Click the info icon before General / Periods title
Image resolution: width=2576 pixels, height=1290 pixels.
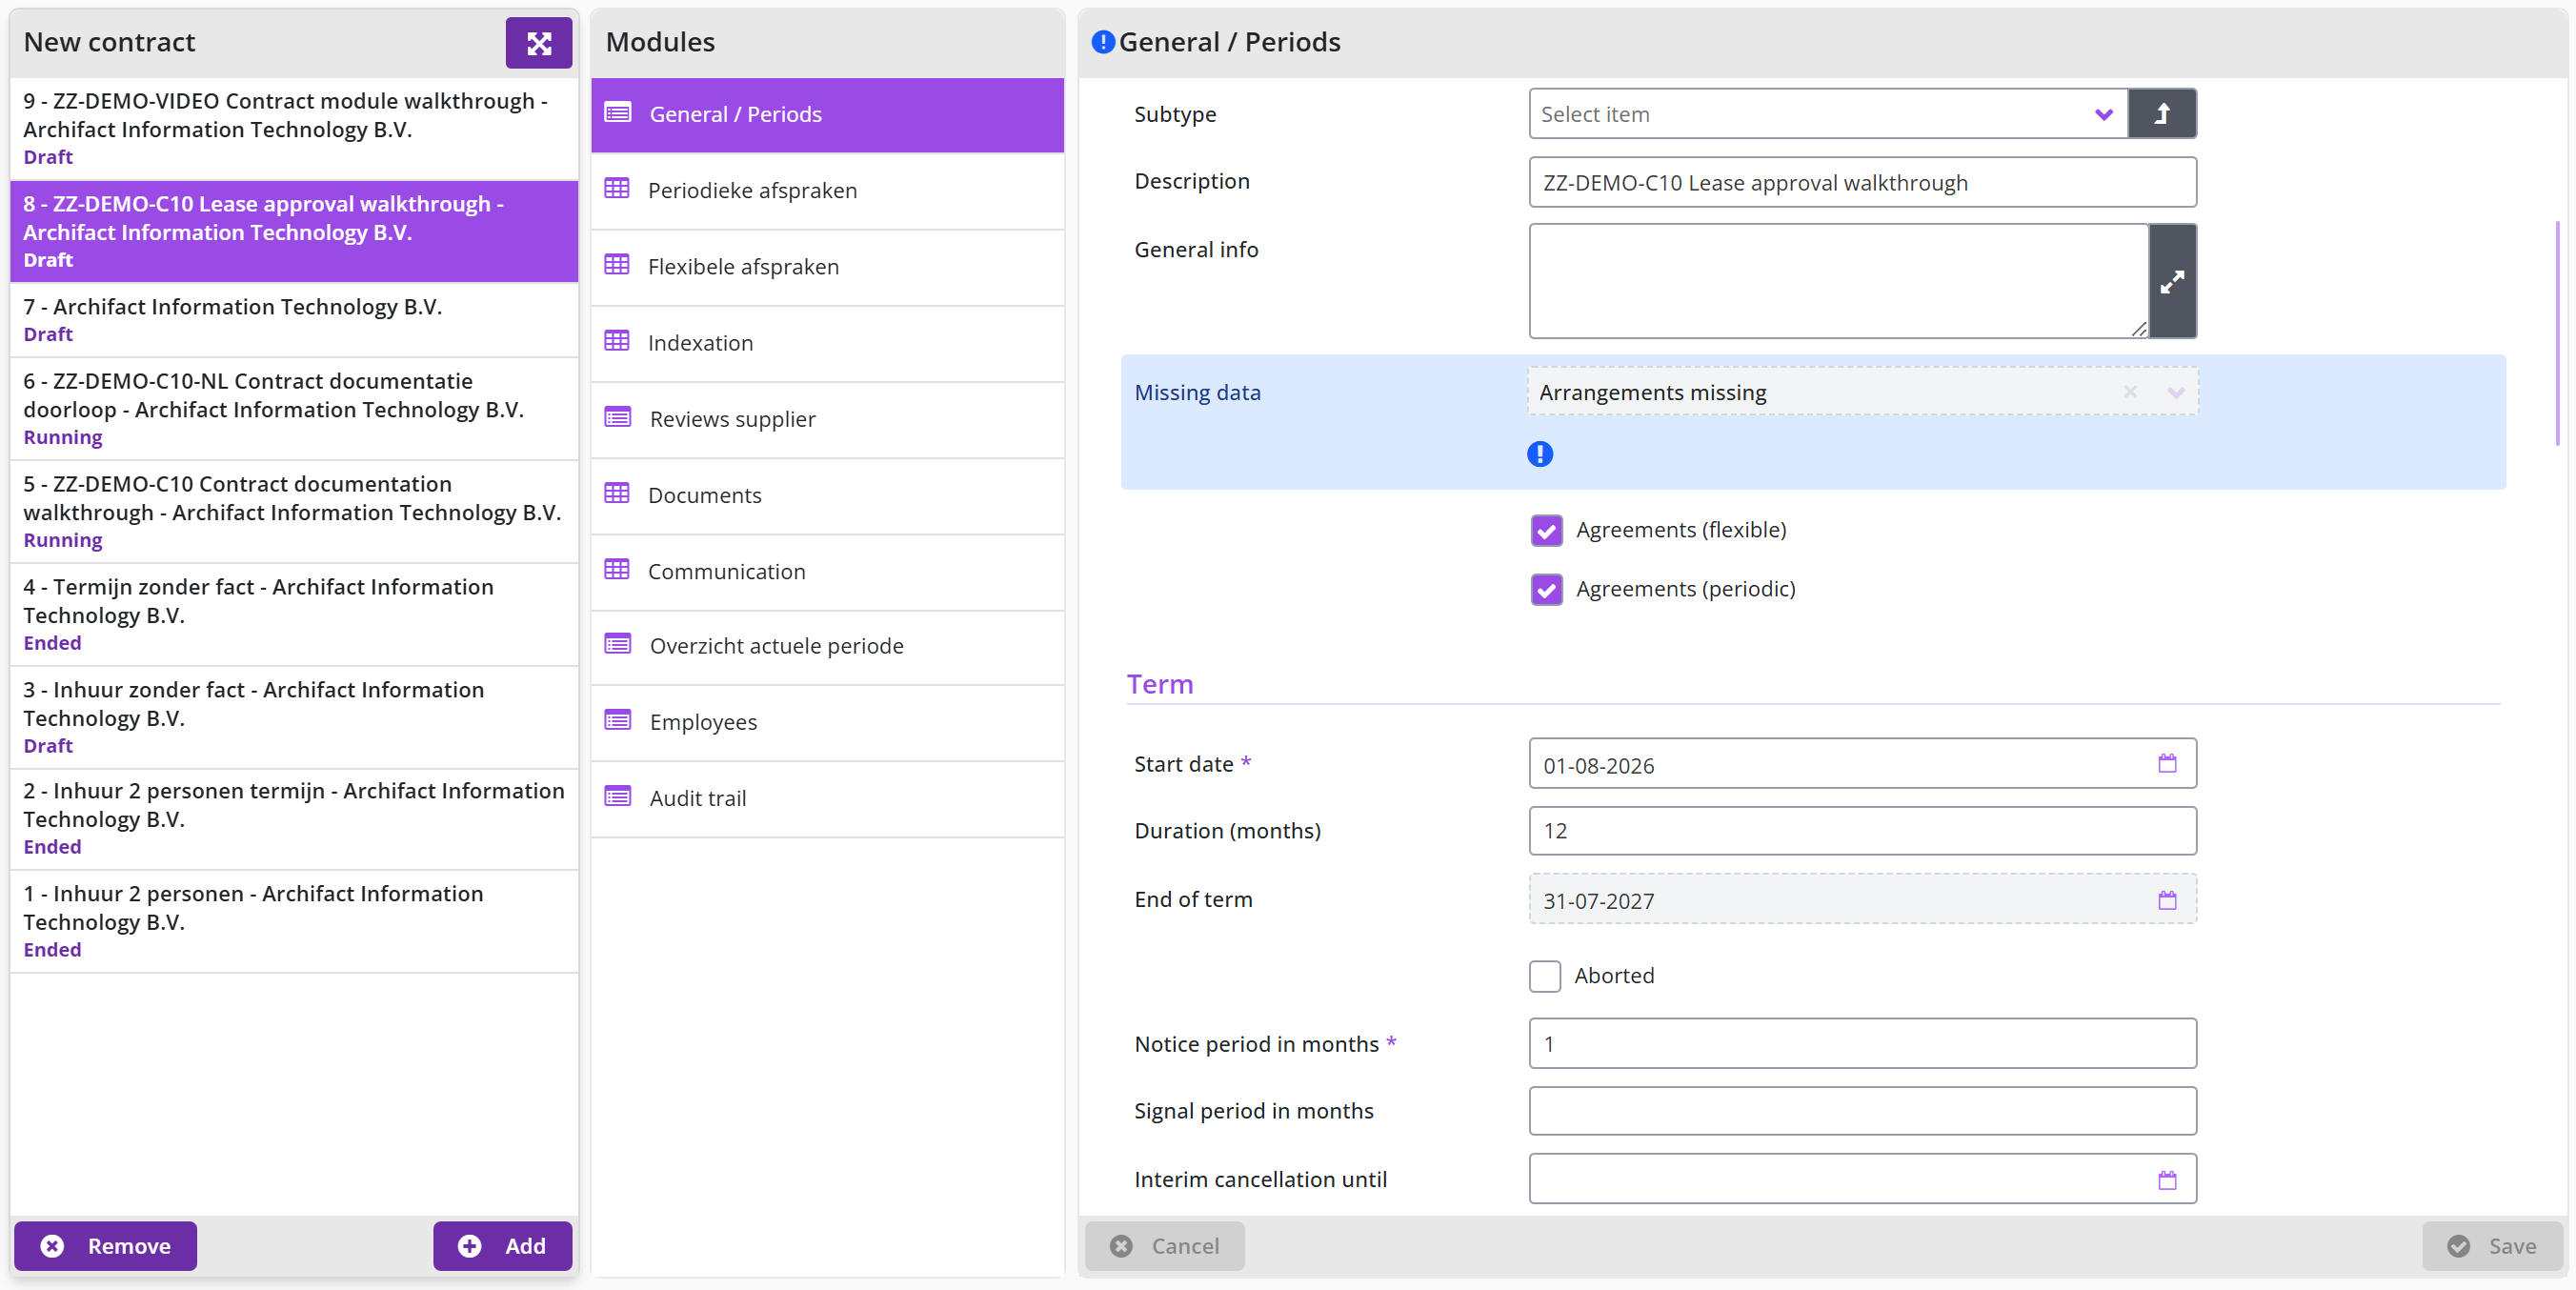click(x=1103, y=42)
